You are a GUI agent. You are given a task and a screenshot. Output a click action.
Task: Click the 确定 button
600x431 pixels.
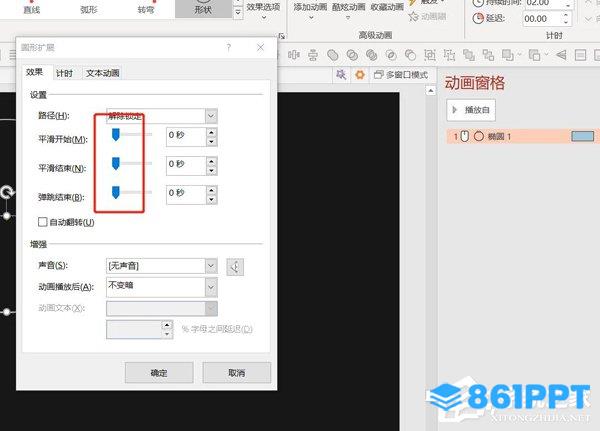[x=159, y=372]
